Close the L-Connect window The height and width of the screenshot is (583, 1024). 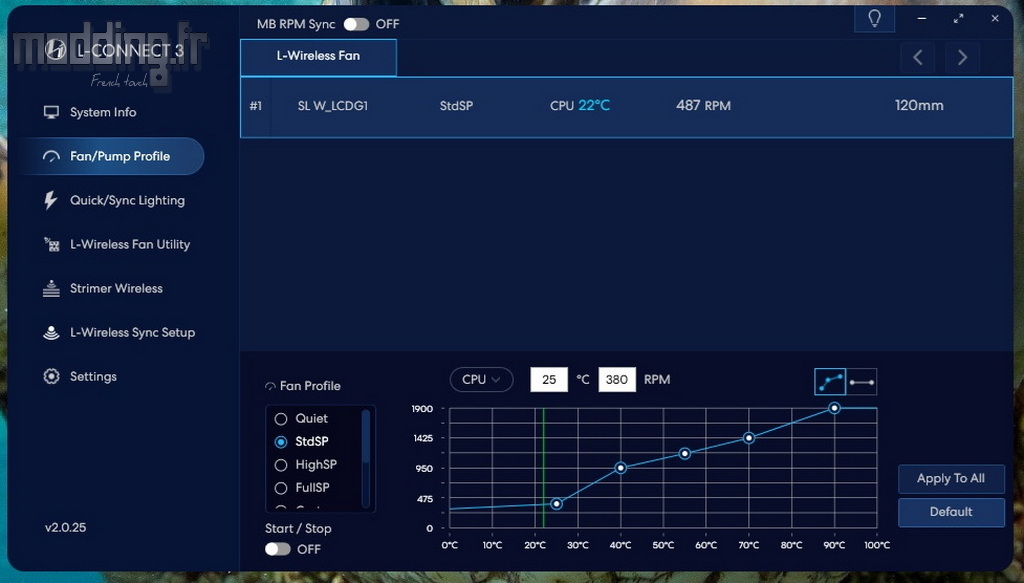tap(995, 18)
